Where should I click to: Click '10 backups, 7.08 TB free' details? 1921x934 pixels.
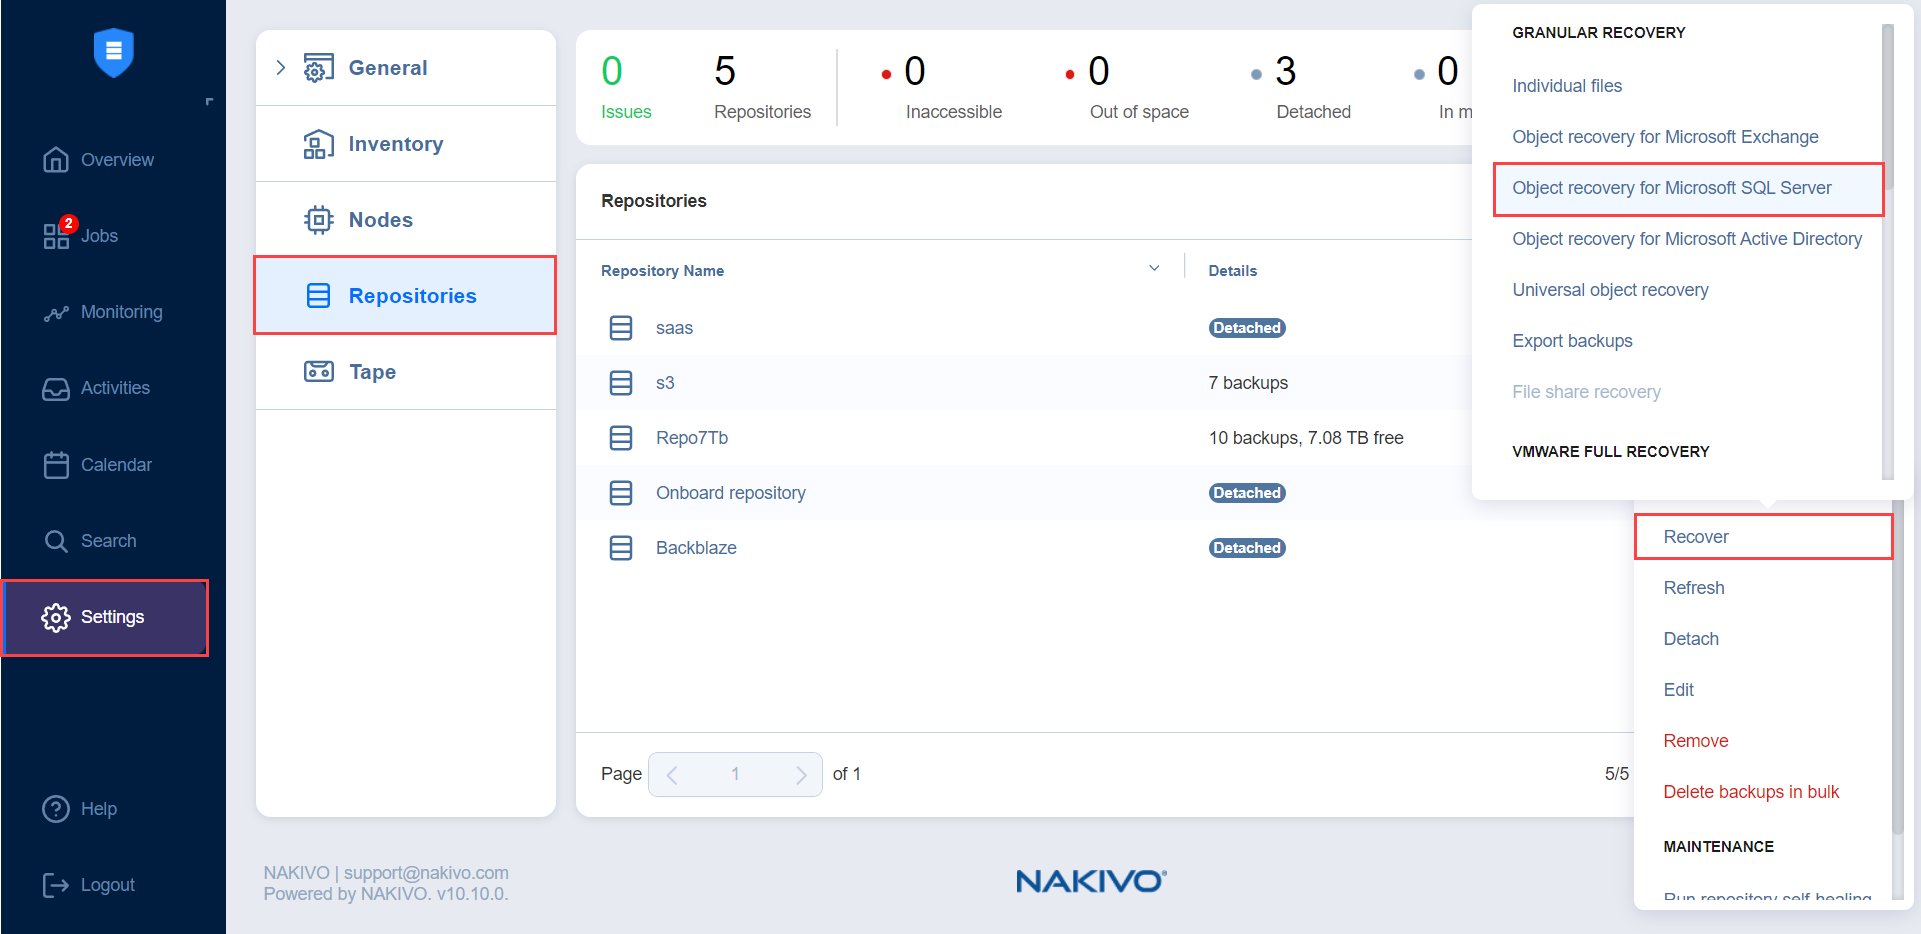click(1305, 438)
